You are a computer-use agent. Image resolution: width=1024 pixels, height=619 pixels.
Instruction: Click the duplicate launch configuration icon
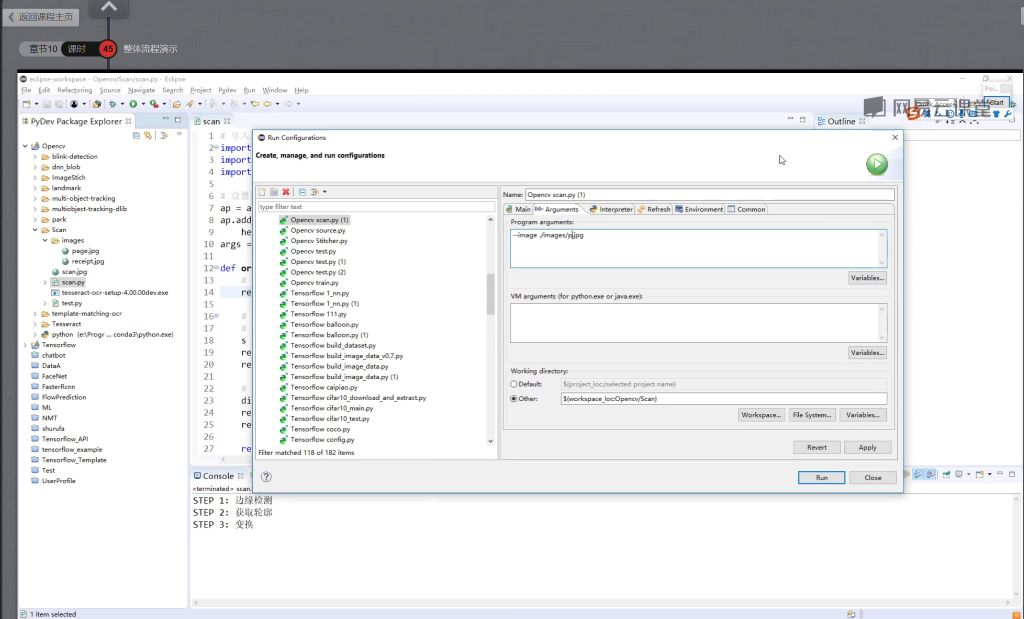(274, 192)
